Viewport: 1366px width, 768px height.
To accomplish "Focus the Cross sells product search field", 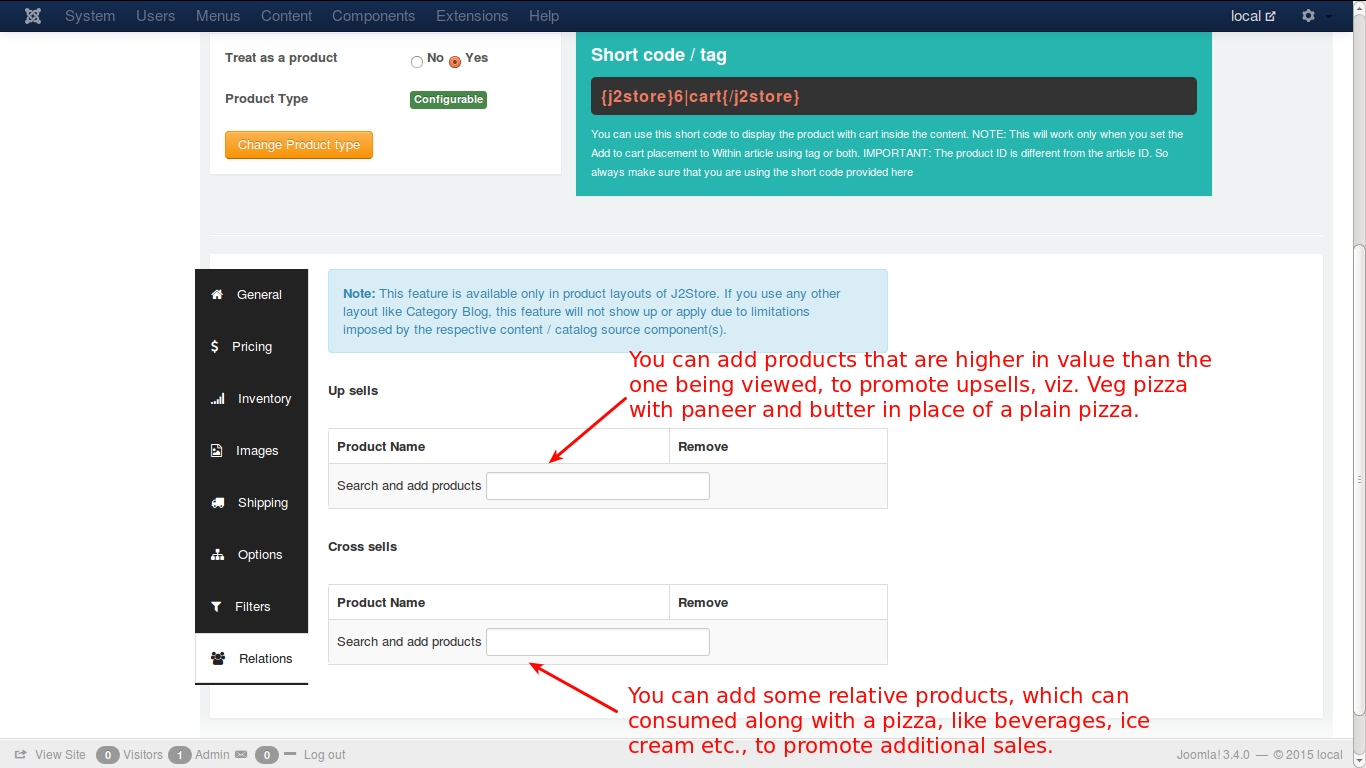I will click(598, 642).
